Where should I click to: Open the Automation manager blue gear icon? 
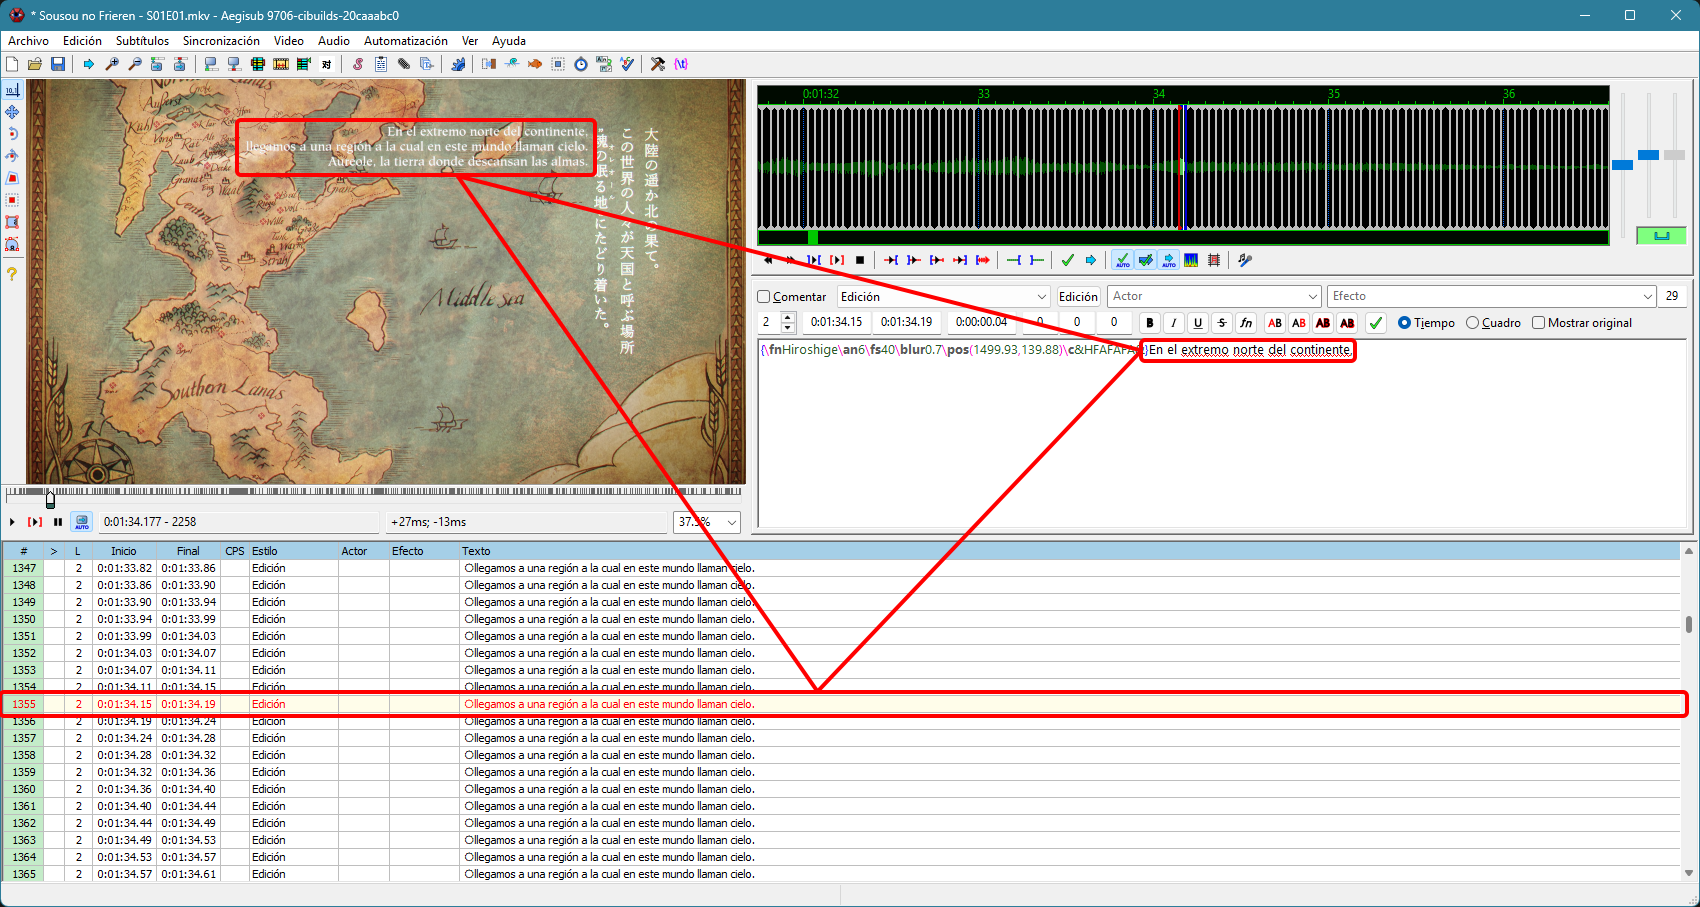pos(458,64)
